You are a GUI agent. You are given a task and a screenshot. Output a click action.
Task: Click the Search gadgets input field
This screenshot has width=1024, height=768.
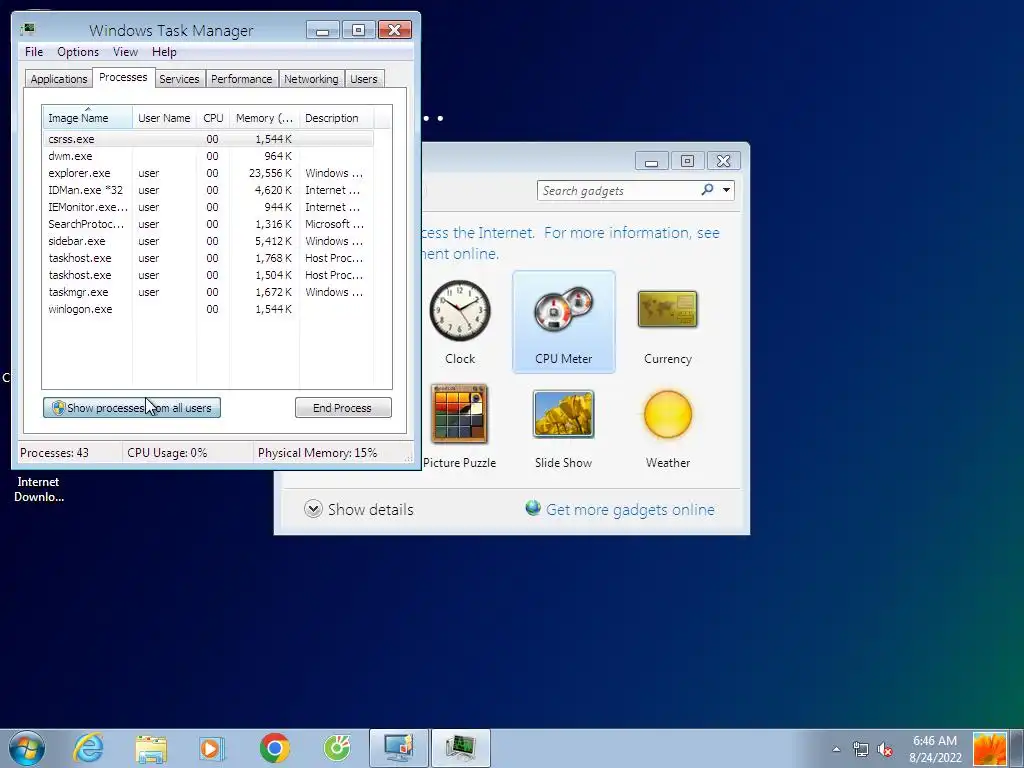coord(618,191)
